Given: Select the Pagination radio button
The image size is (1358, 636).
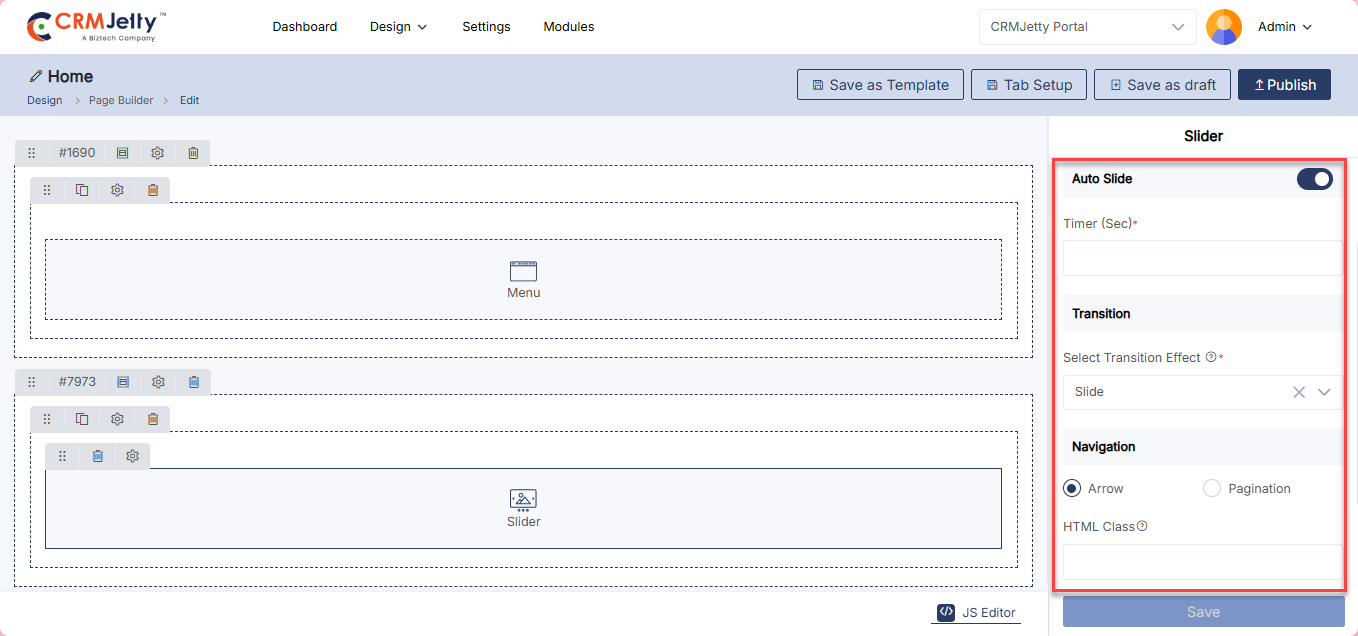Looking at the screenshot, I should click(1212, 489).
